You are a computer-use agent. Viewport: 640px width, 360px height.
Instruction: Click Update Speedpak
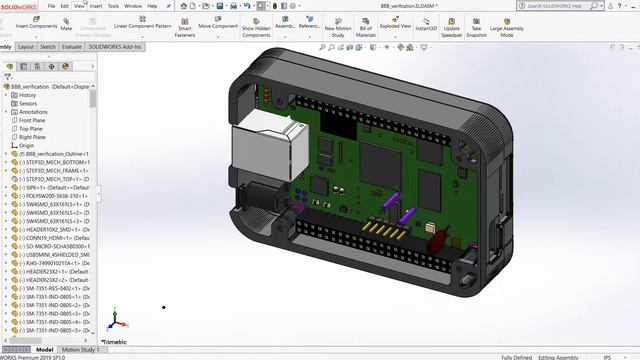pyautogui.click(x=451, y=28)
